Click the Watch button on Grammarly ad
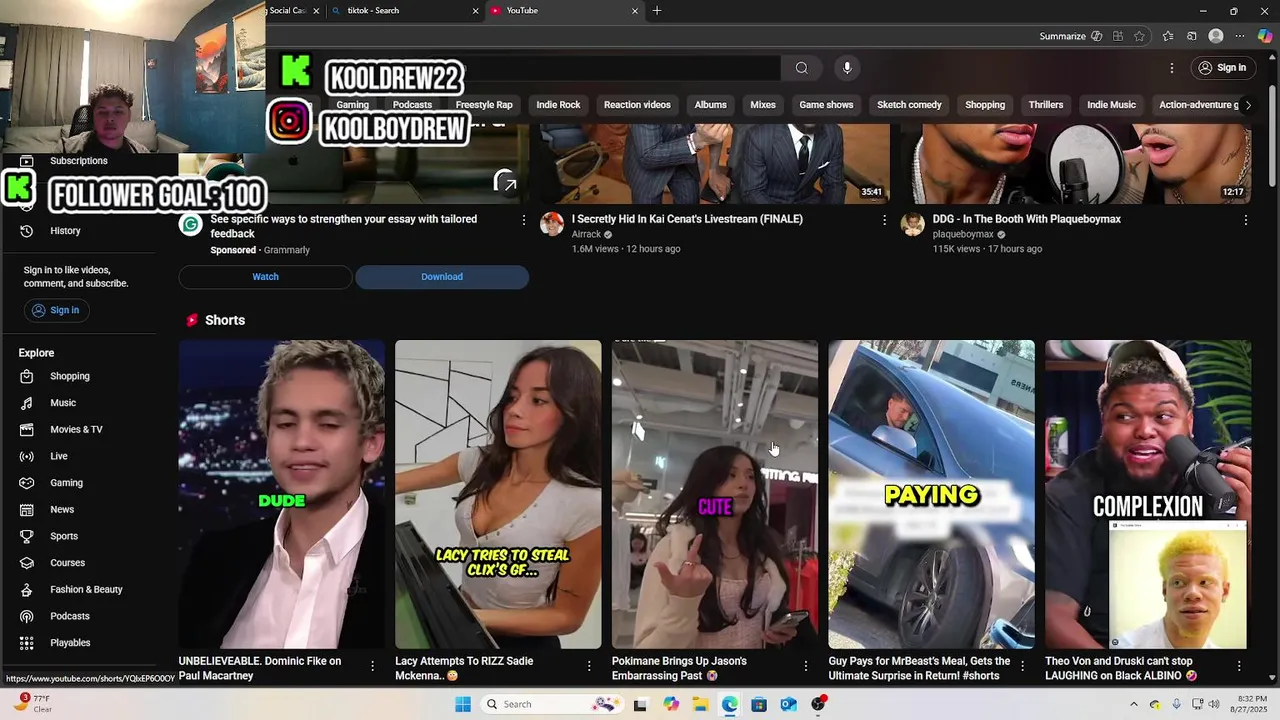 point(265,277)
